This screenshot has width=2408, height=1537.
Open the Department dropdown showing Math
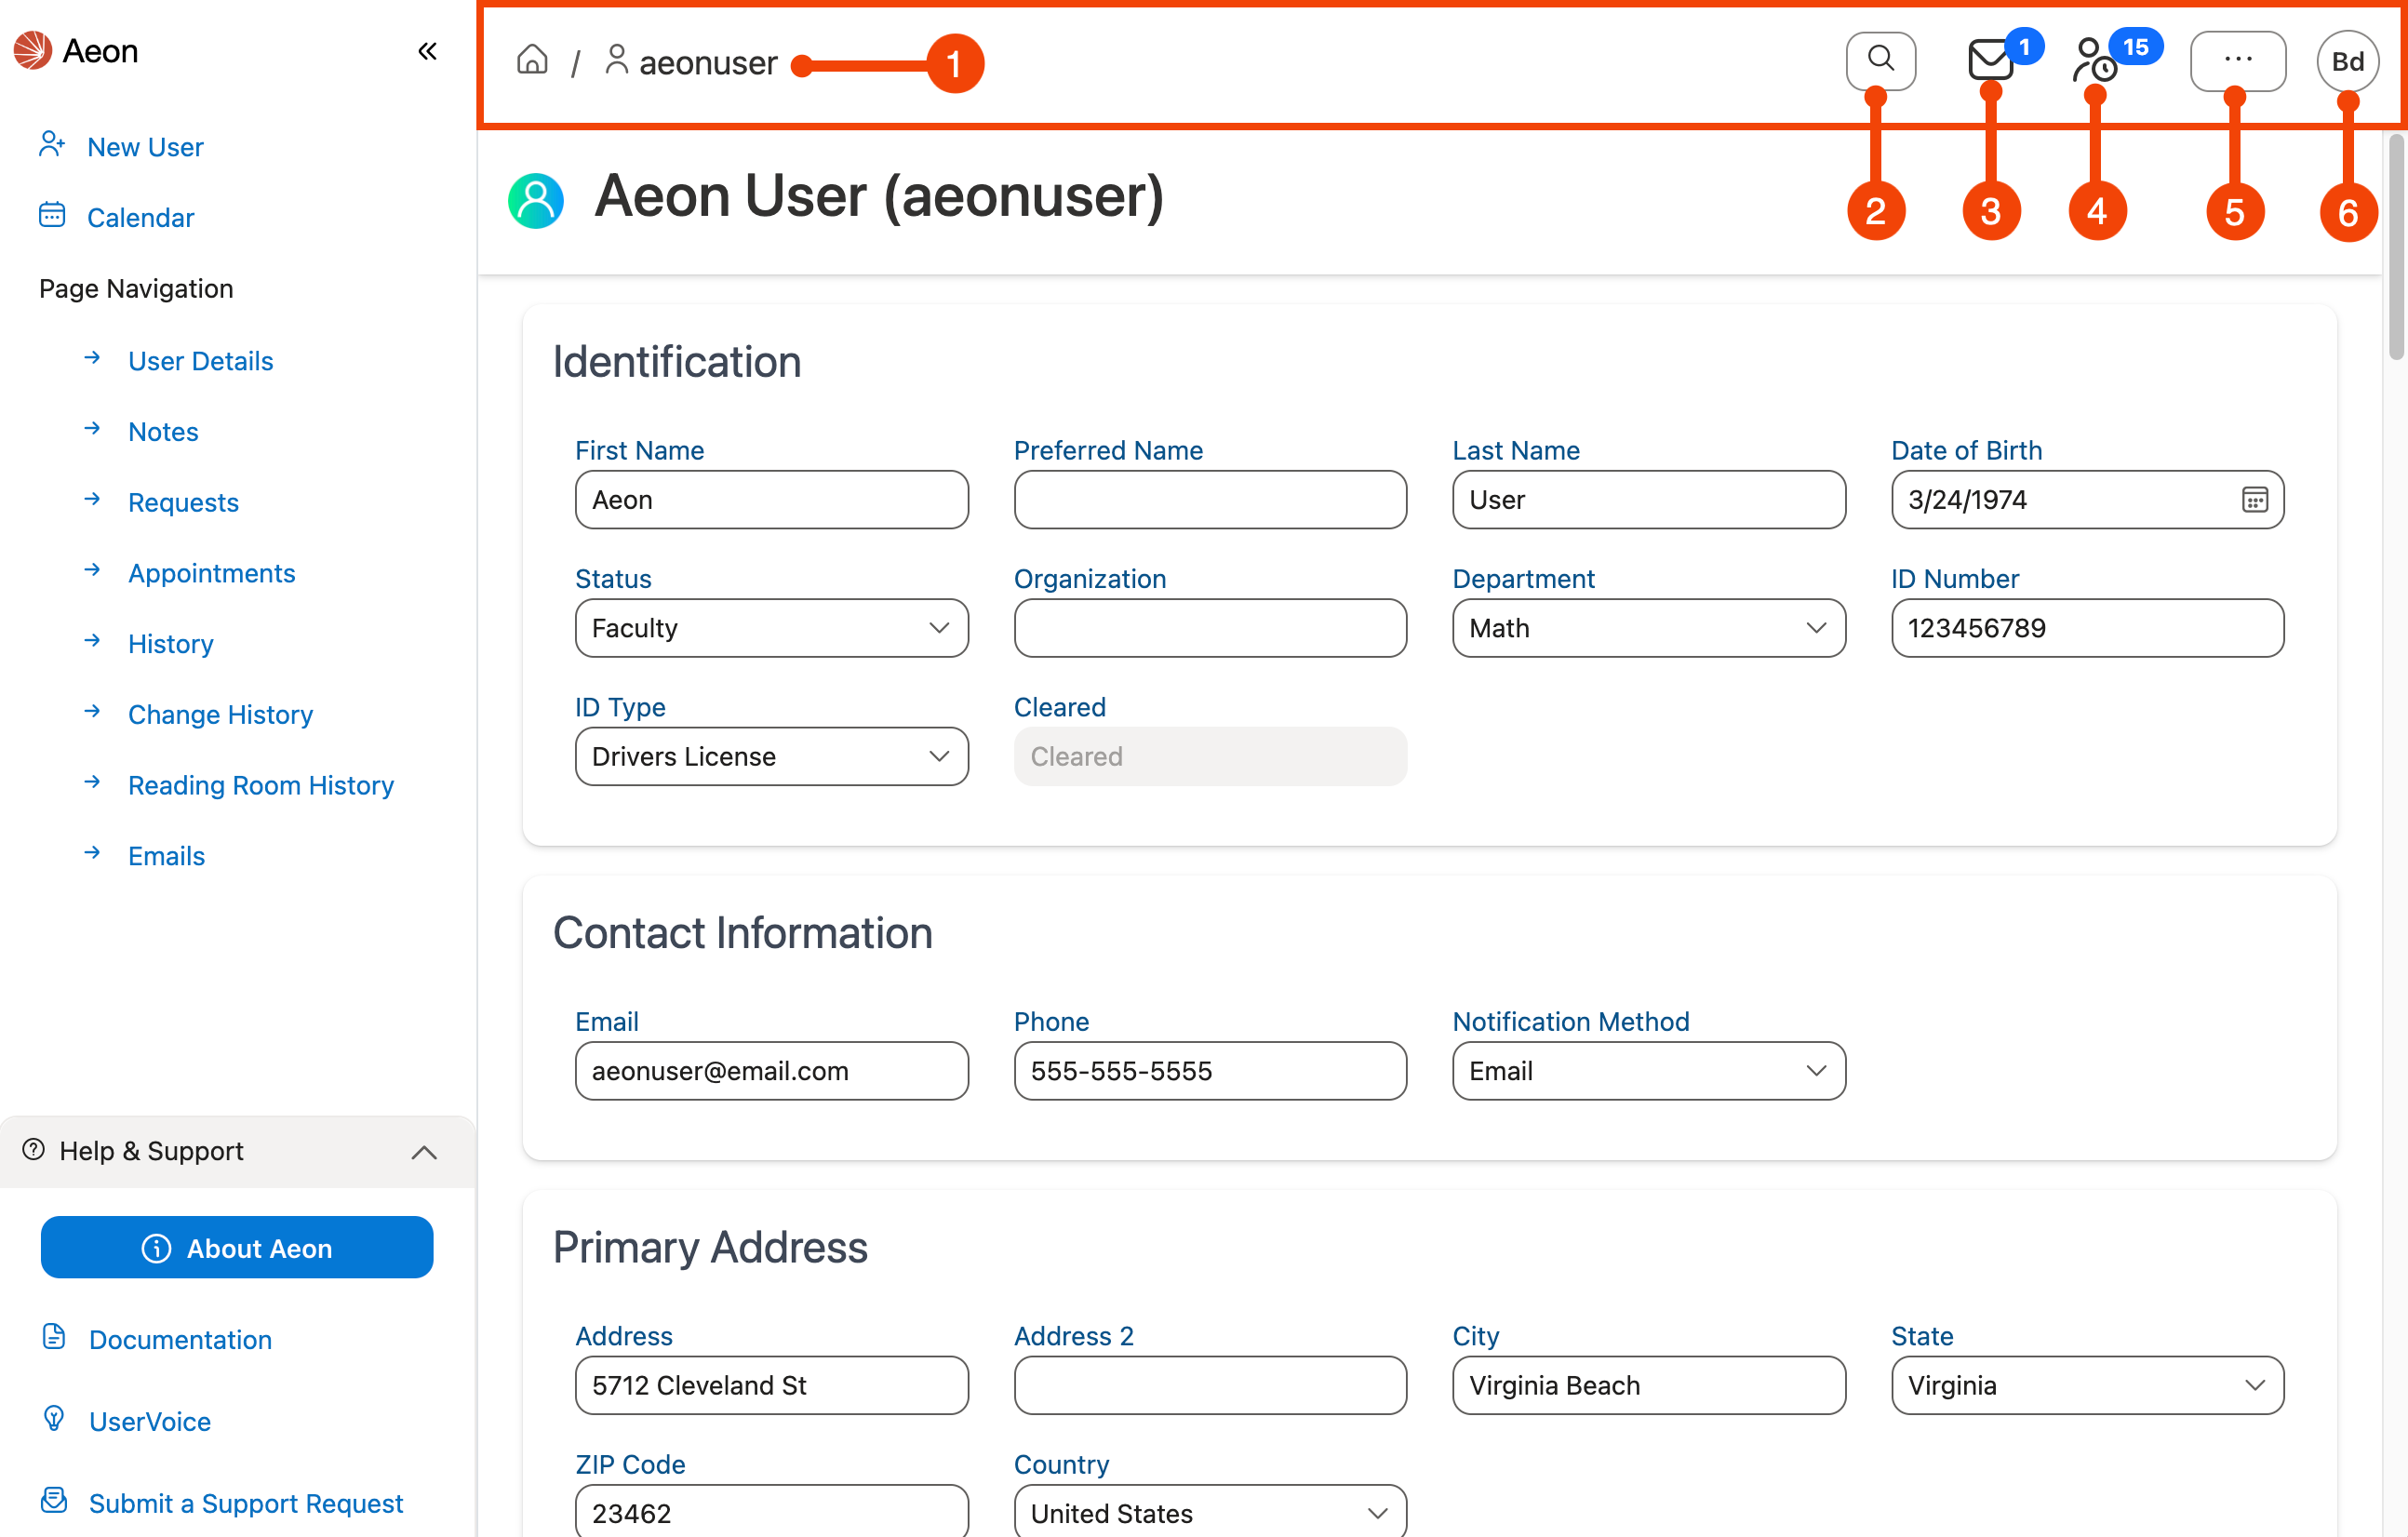[x=1648, y=628]
